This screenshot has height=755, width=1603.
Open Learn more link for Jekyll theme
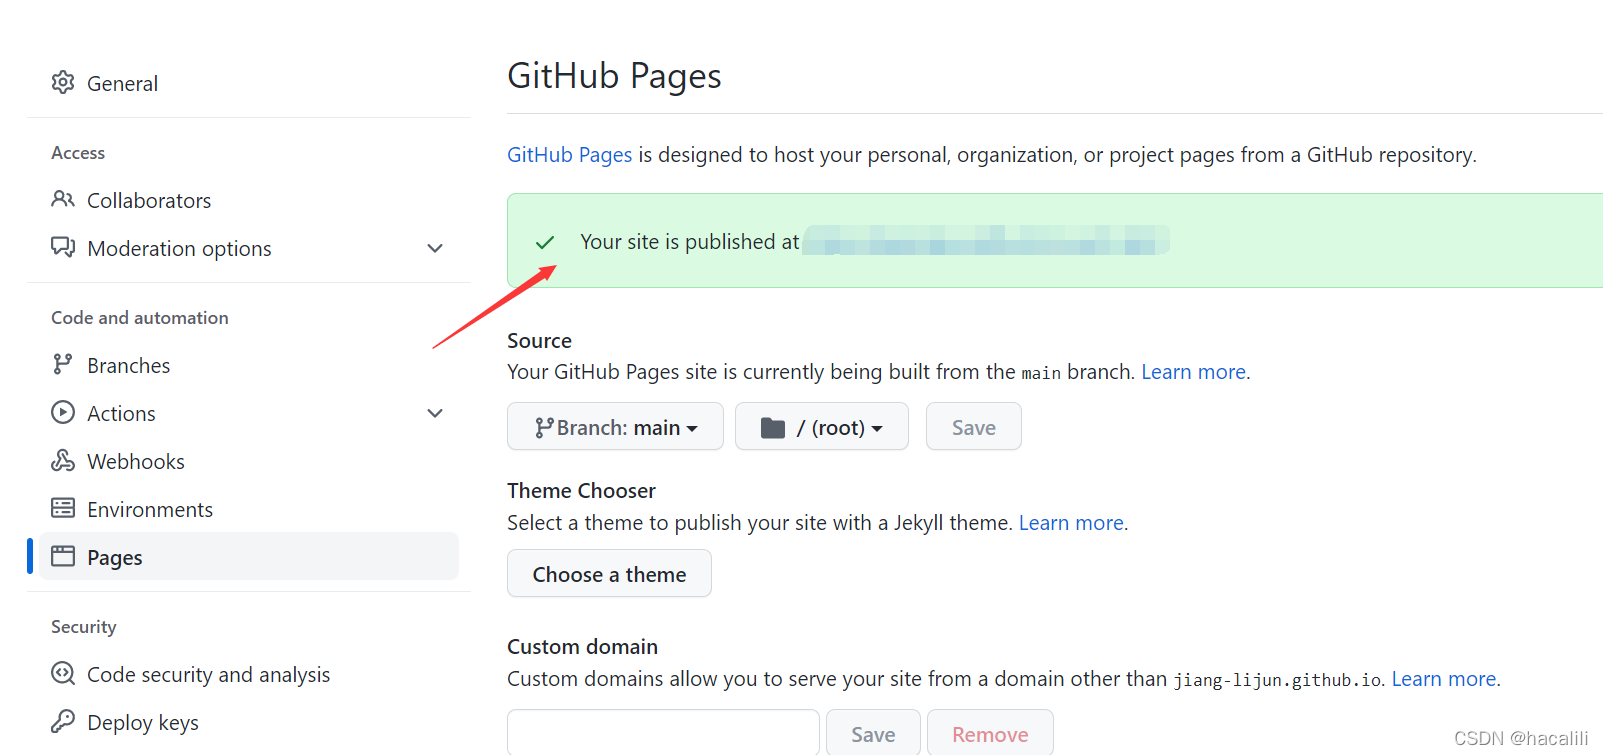tap(1071, 523)
